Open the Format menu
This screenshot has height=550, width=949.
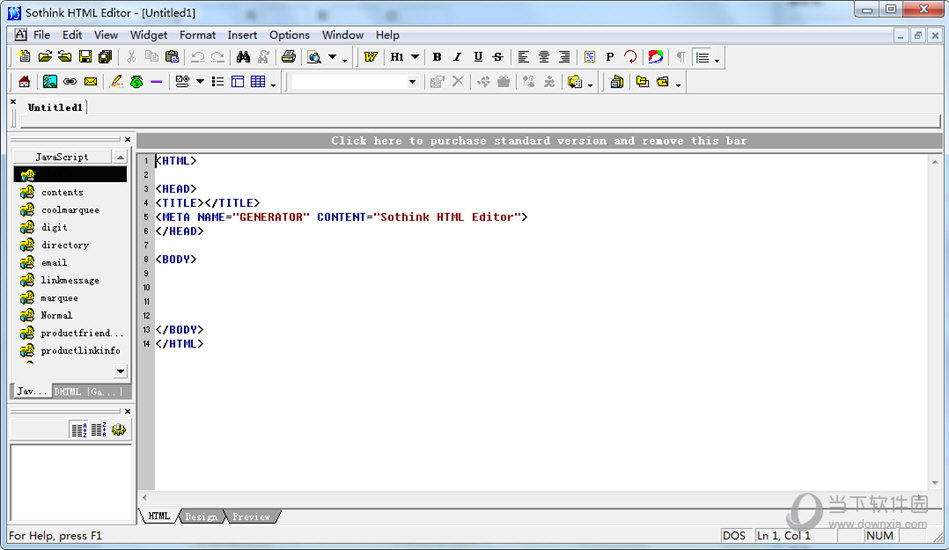[197, 35]
